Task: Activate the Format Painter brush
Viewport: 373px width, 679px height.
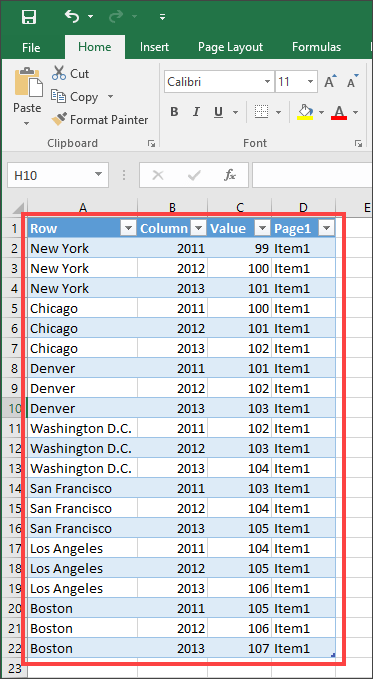Action: pyautogui.click(x=100, y=120)
